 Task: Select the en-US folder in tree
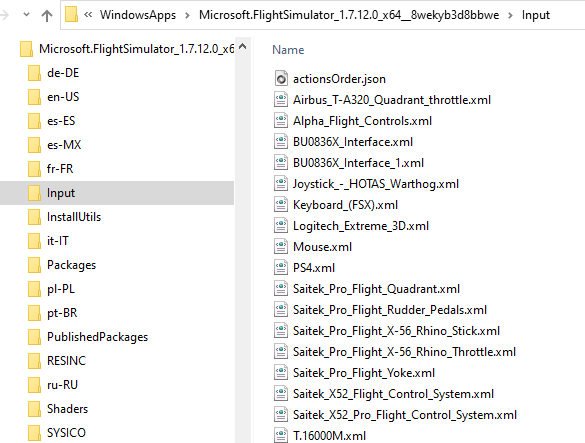[54, 97]
